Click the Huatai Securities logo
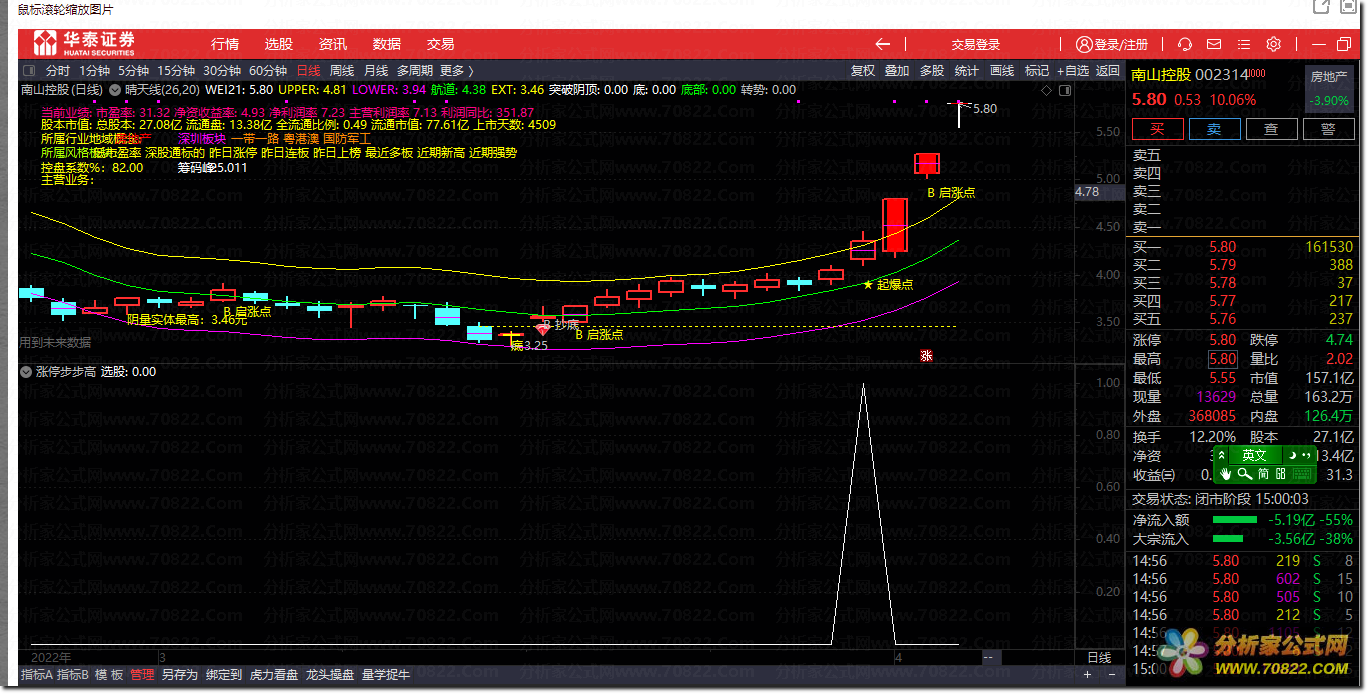1369x694 pixels. [84, 44]
